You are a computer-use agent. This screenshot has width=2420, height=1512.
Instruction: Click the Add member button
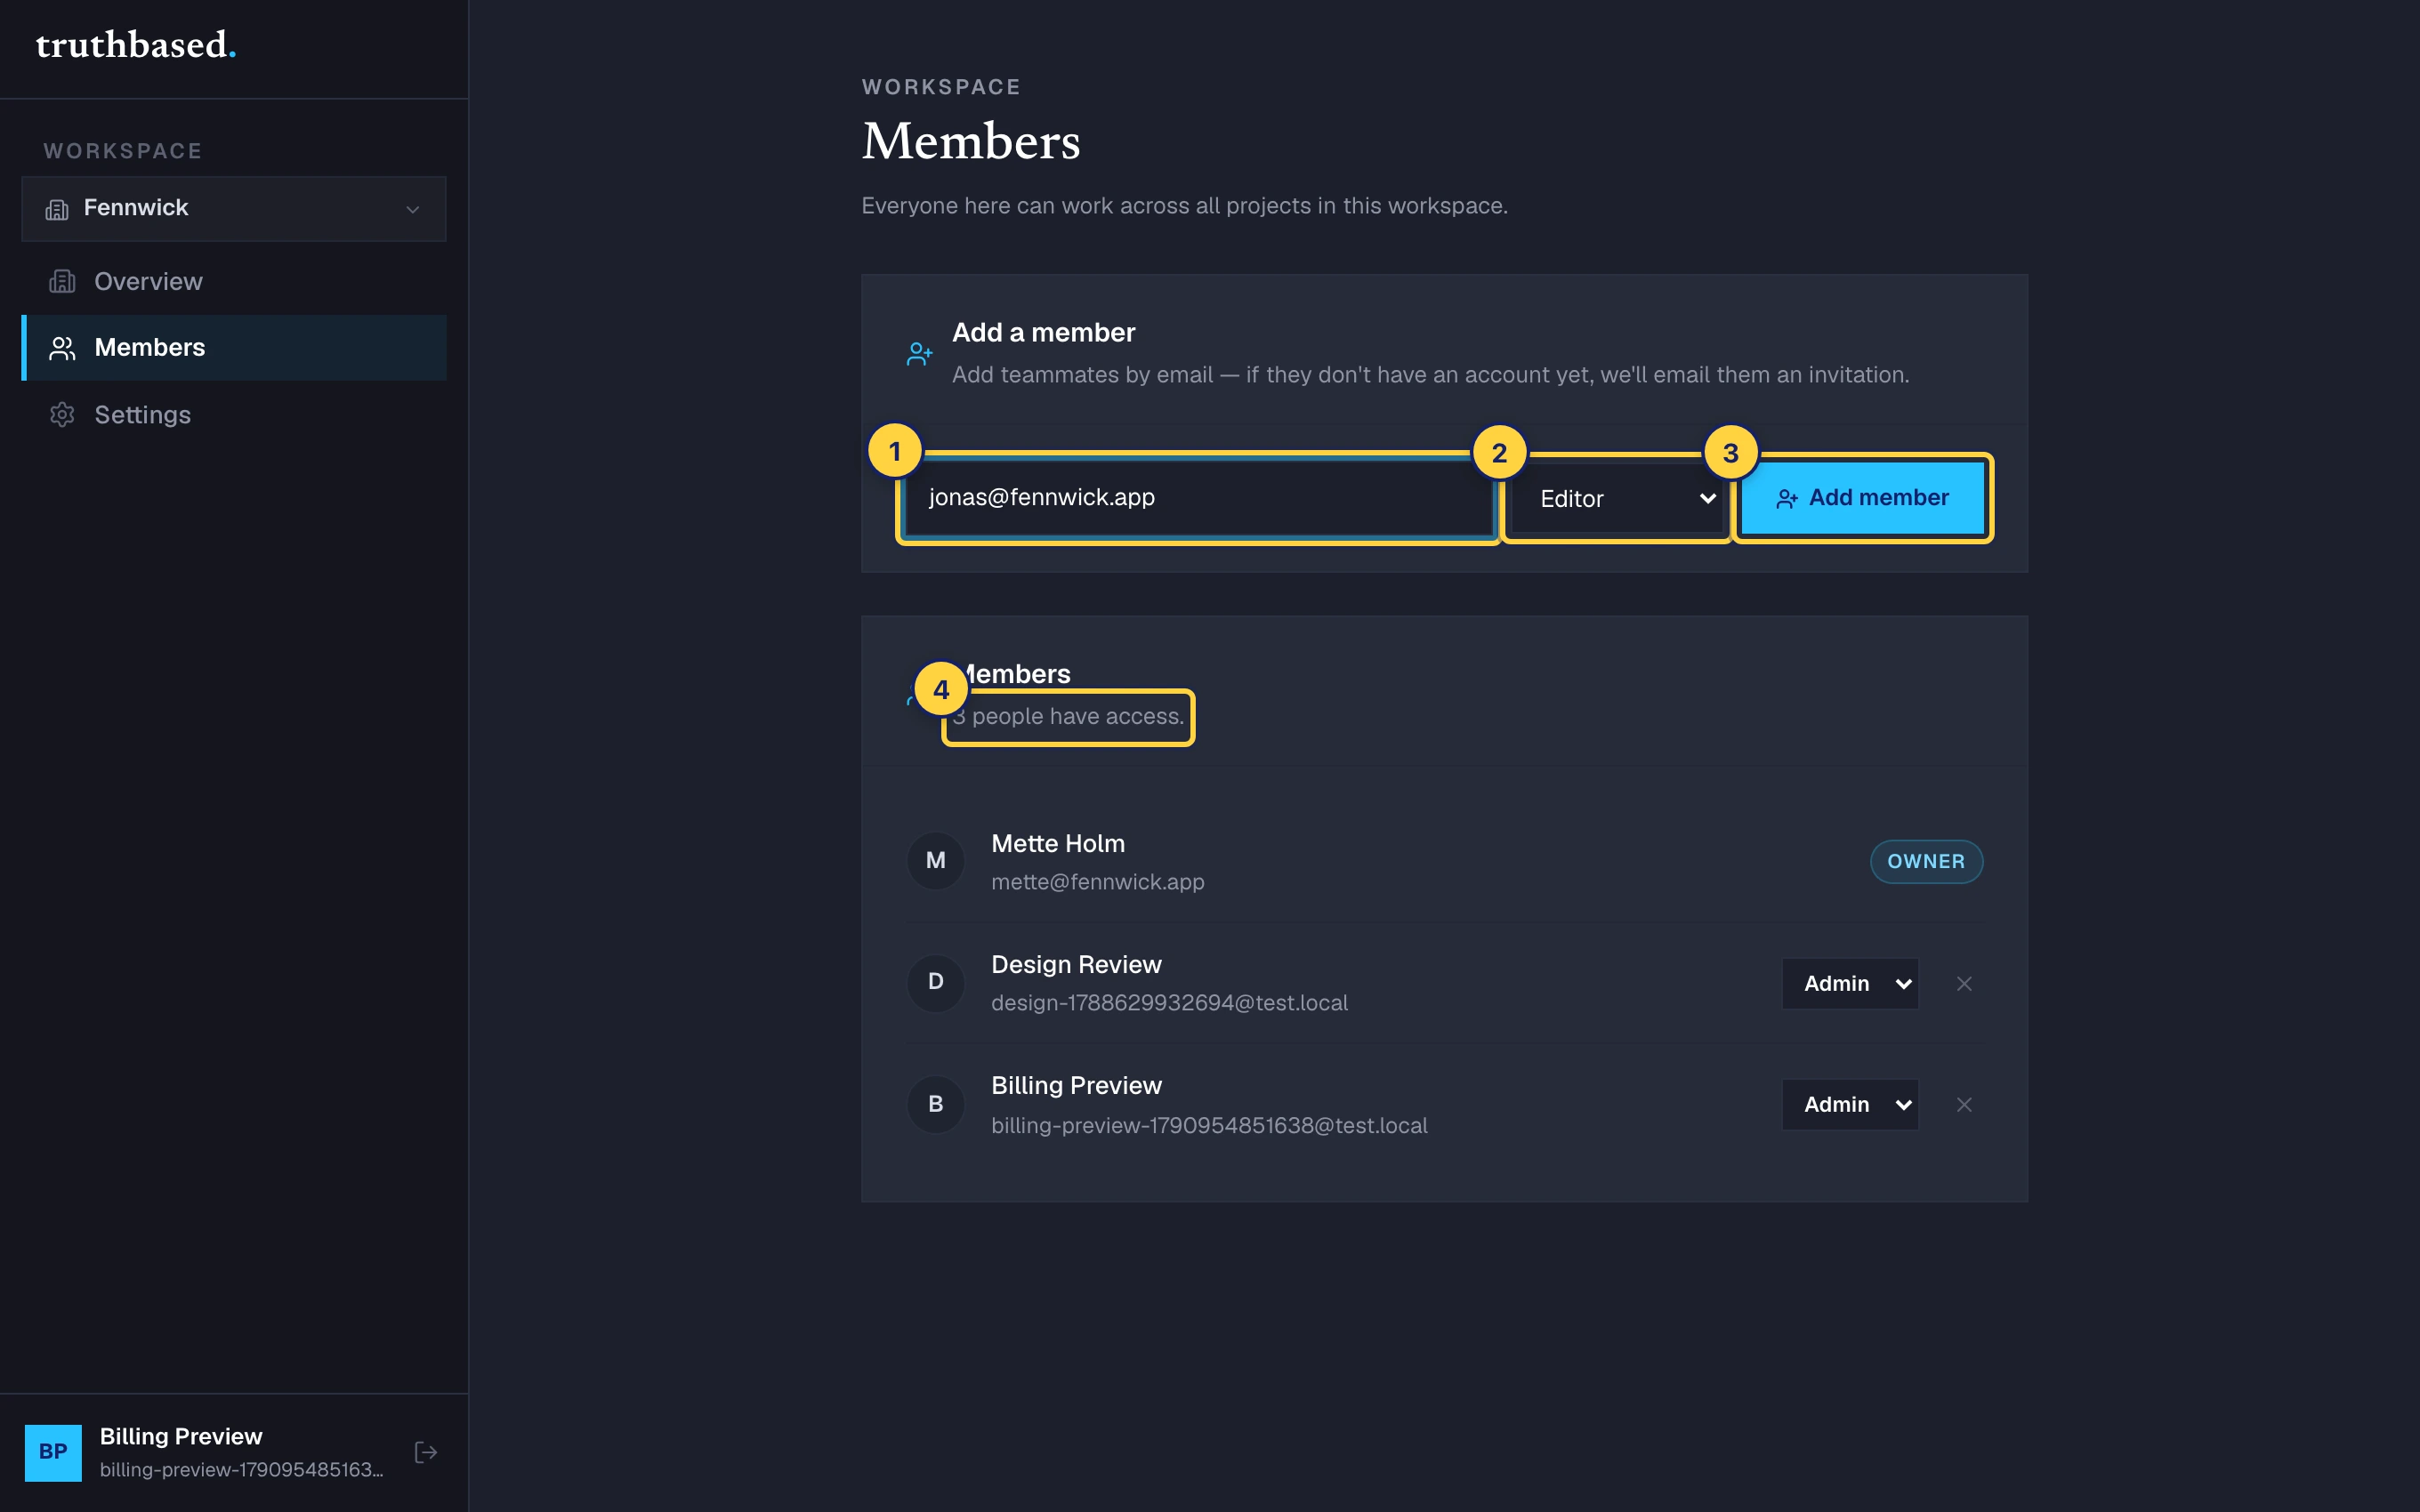1862,497
